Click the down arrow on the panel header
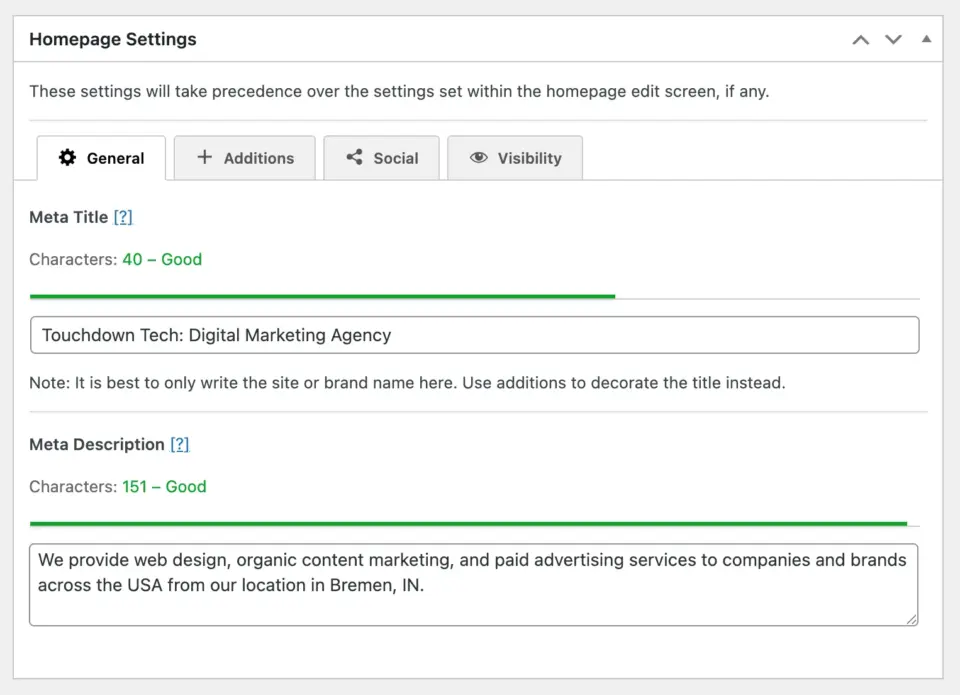Viewport: 960px width, 695px height. tap(893, 40)
